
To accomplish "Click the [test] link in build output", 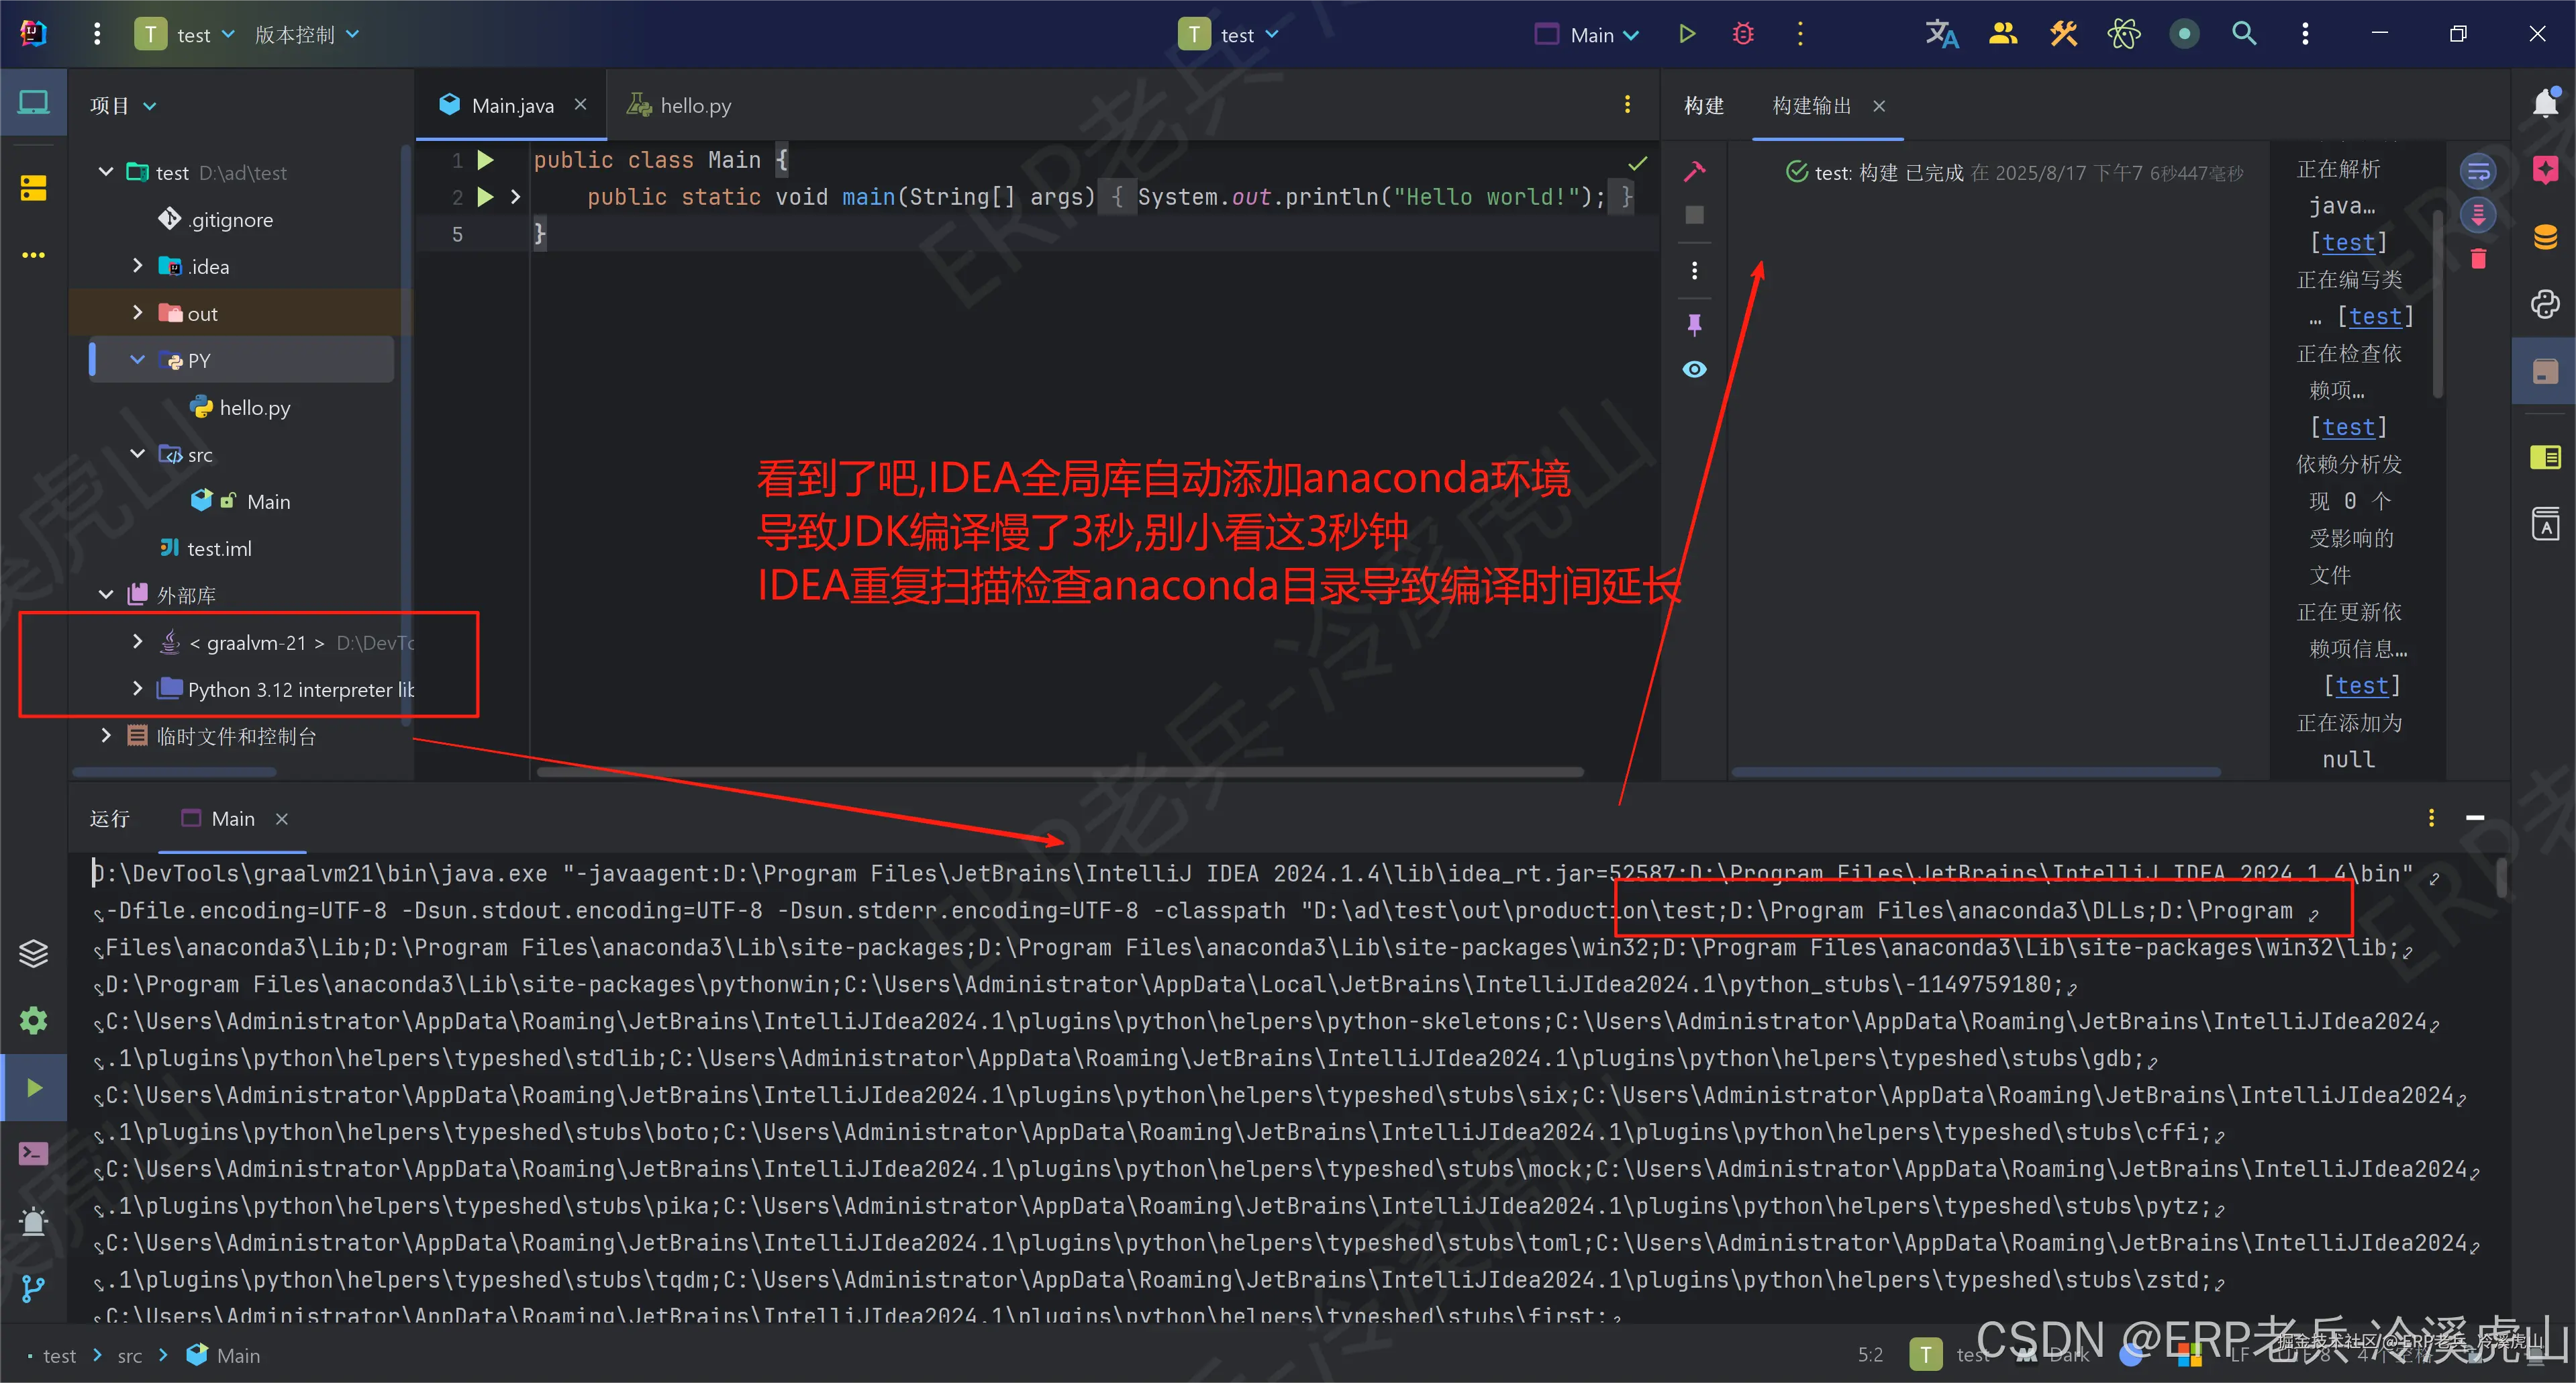I will click(2347, 243).
